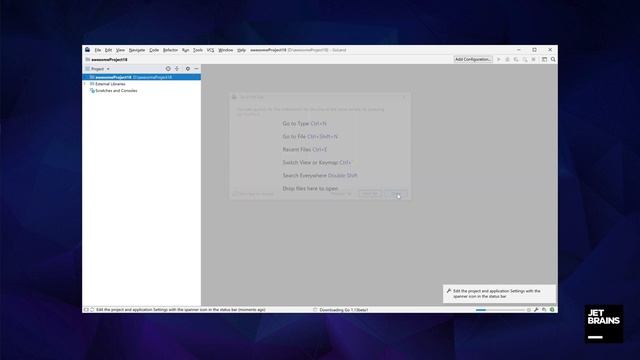Click the locate-in-tree target icon

tap(168, 69)
